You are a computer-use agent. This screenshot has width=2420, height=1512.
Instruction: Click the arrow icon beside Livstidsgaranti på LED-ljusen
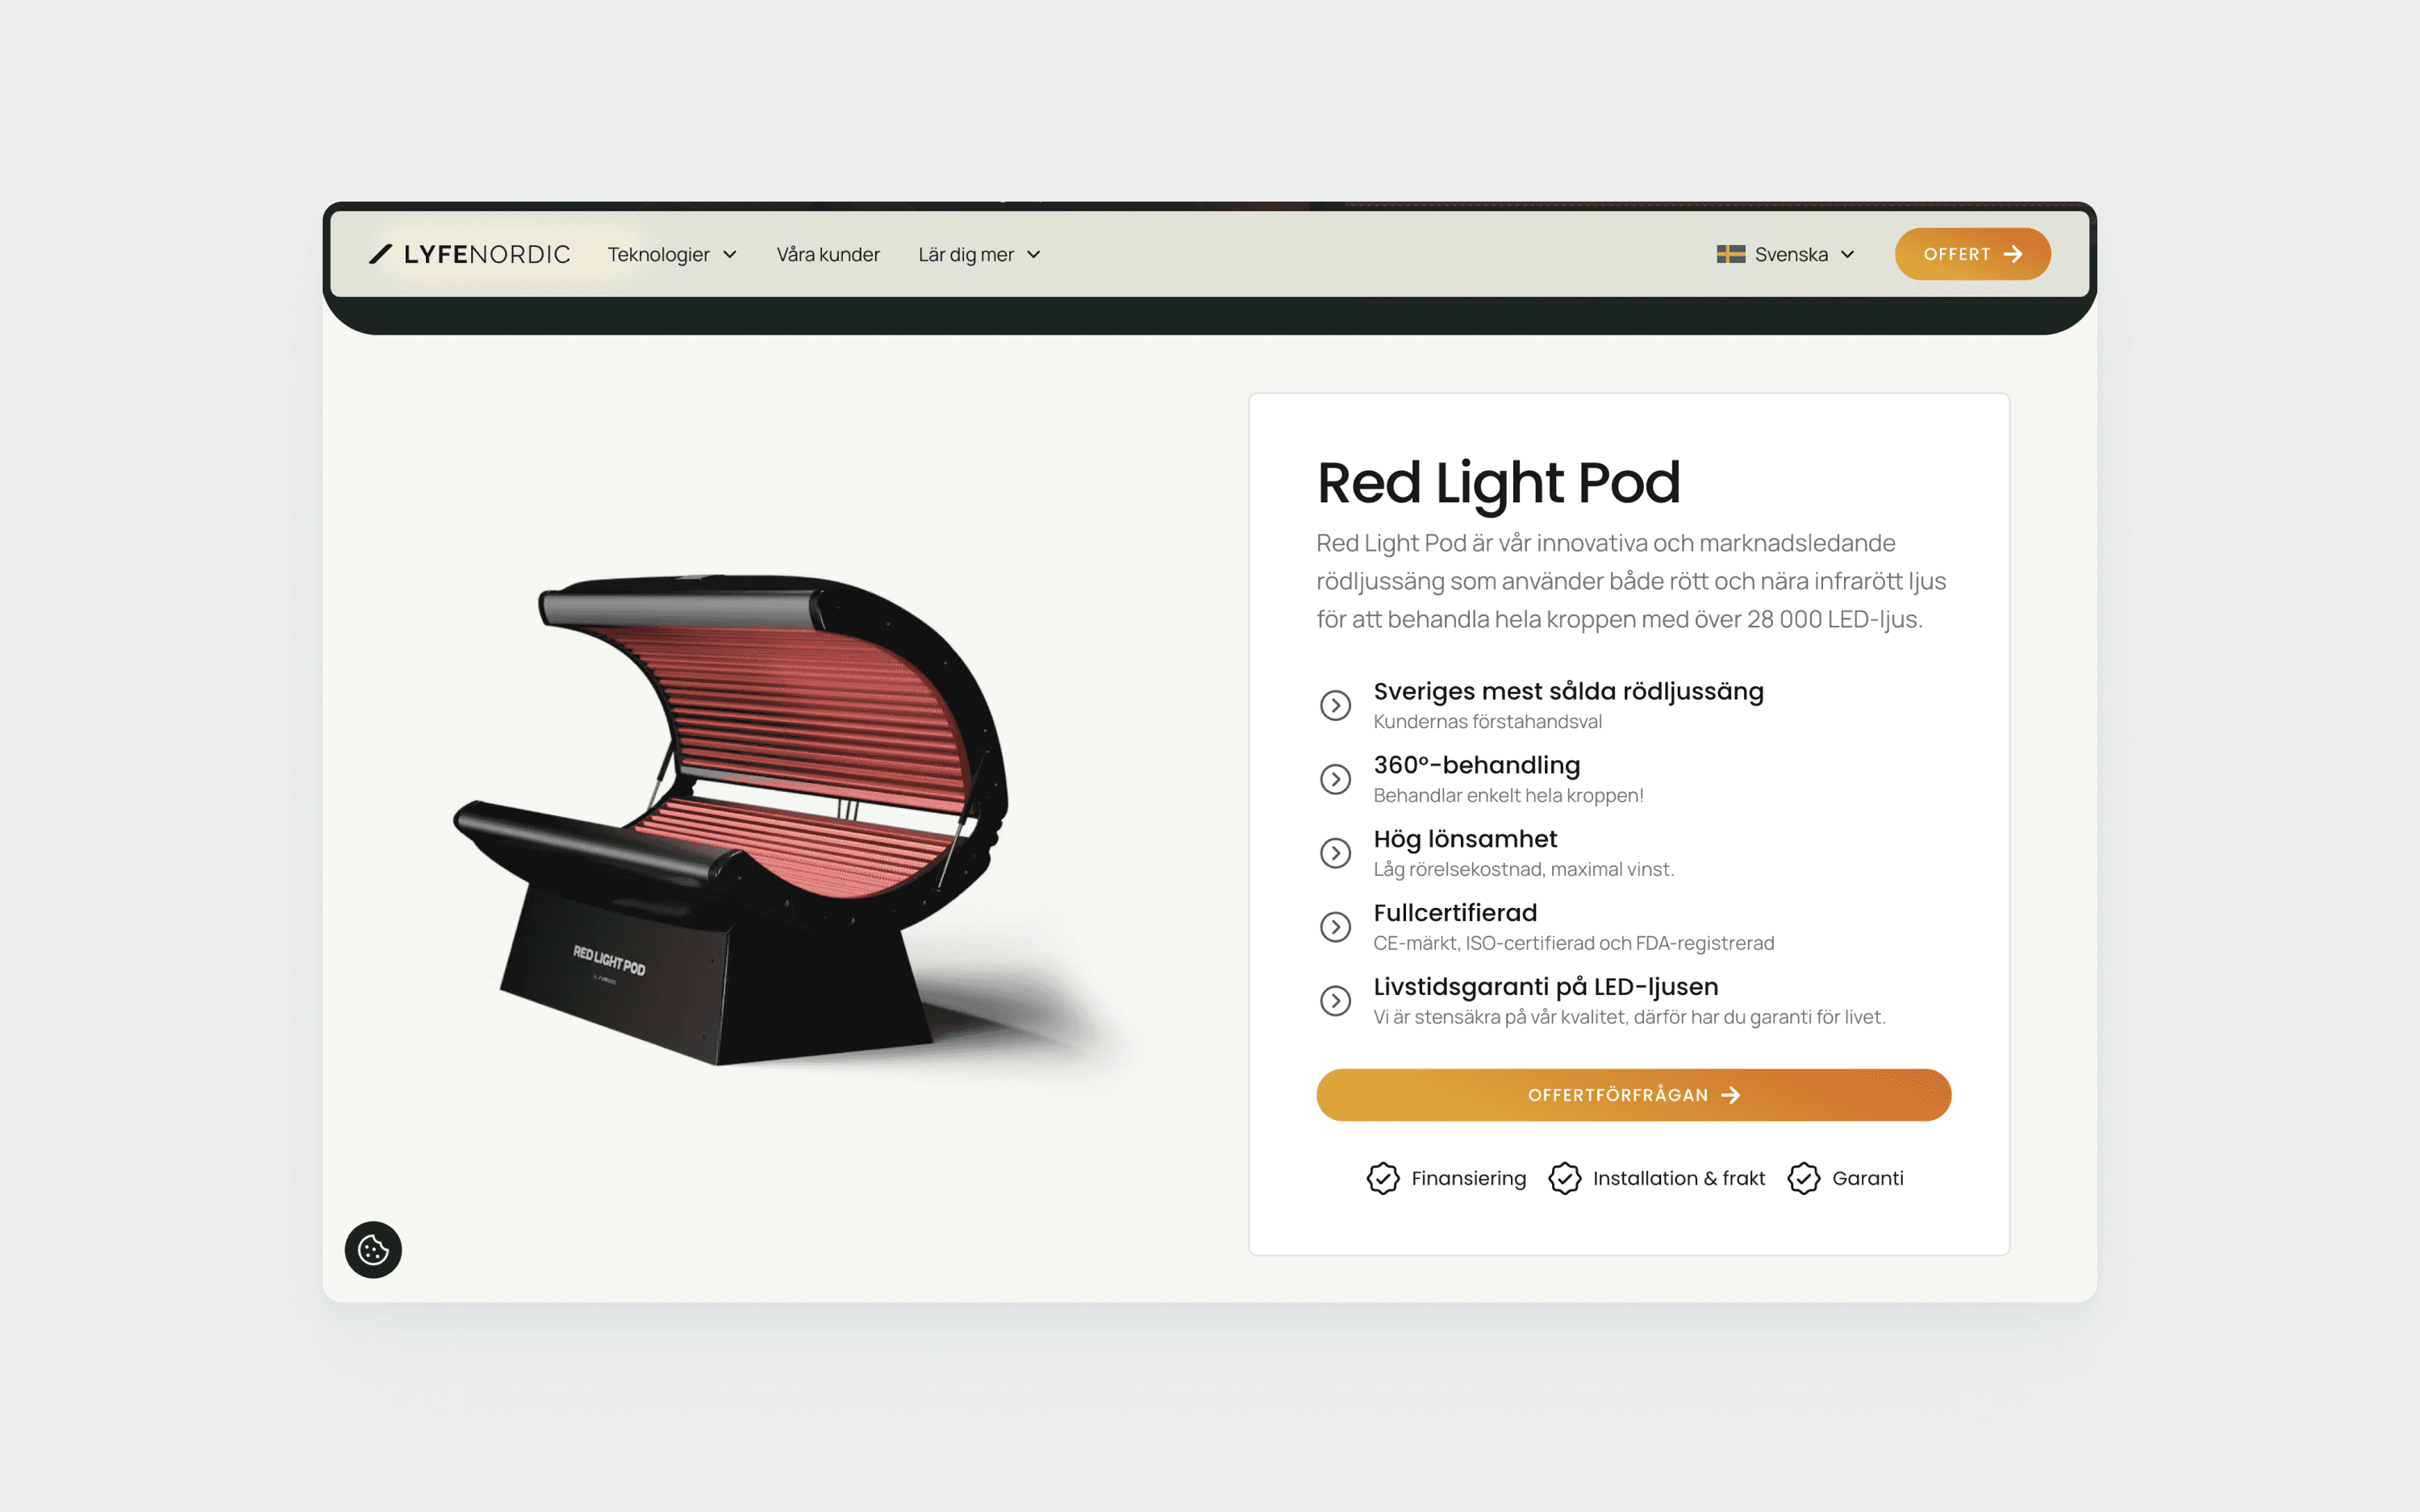tap(1335, 1001)
